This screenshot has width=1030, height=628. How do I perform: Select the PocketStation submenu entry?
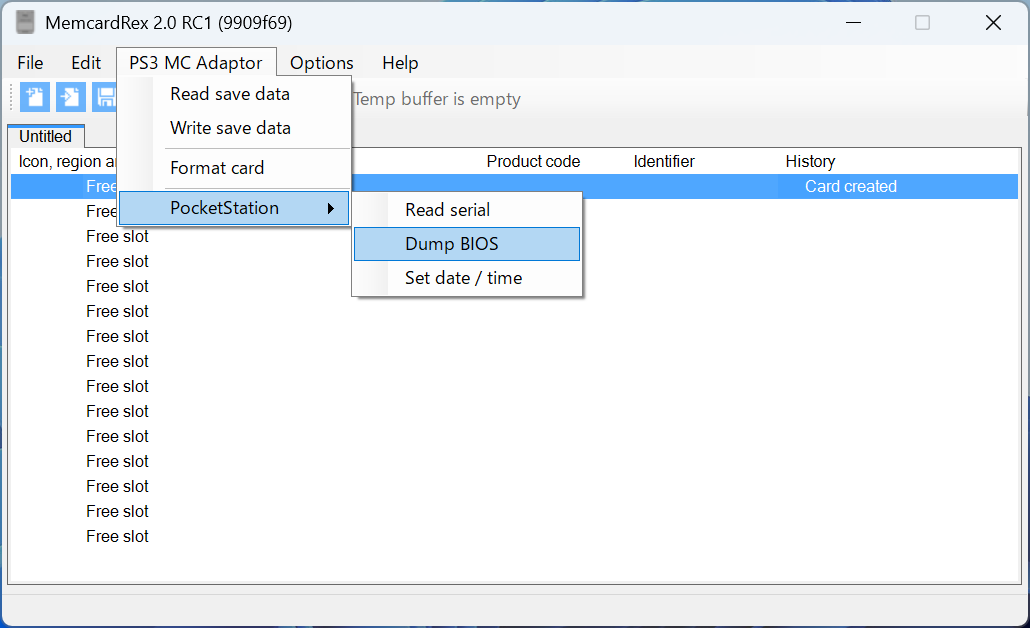click(x=234, y=208)
